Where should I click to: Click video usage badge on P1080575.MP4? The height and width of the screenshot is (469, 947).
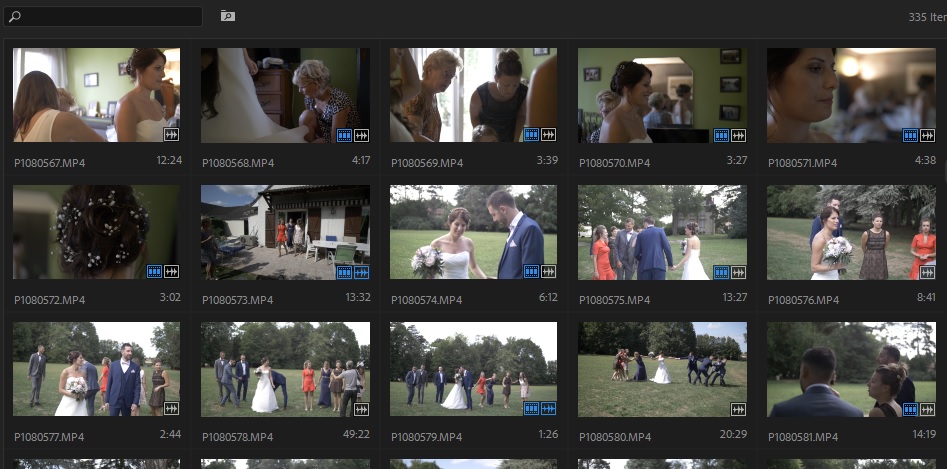click(721, 272)
